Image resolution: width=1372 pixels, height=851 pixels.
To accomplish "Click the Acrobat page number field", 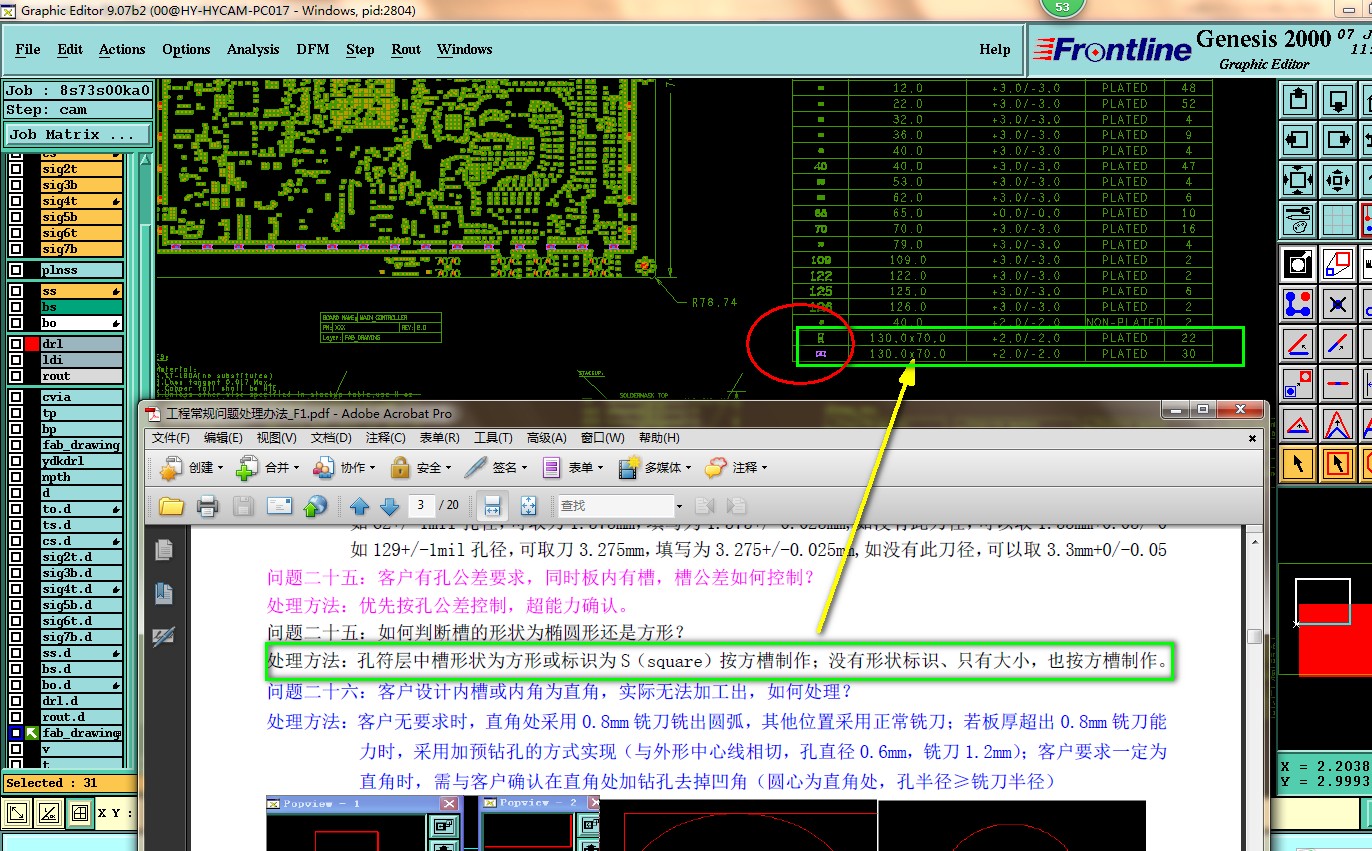I will (423, 506).
